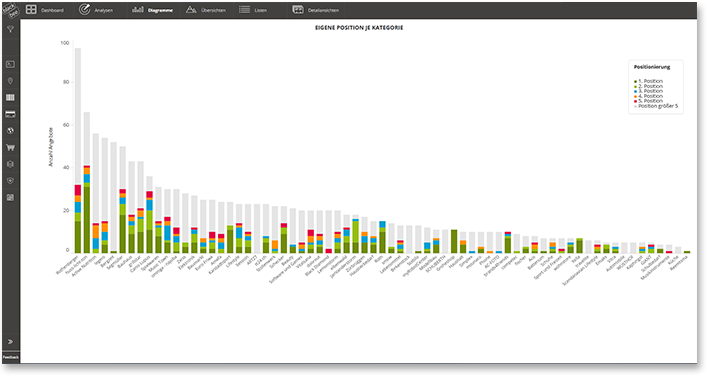Select the 'Lifestyle' axis label
Screen dimensions: 707x376
pos(233,261)
